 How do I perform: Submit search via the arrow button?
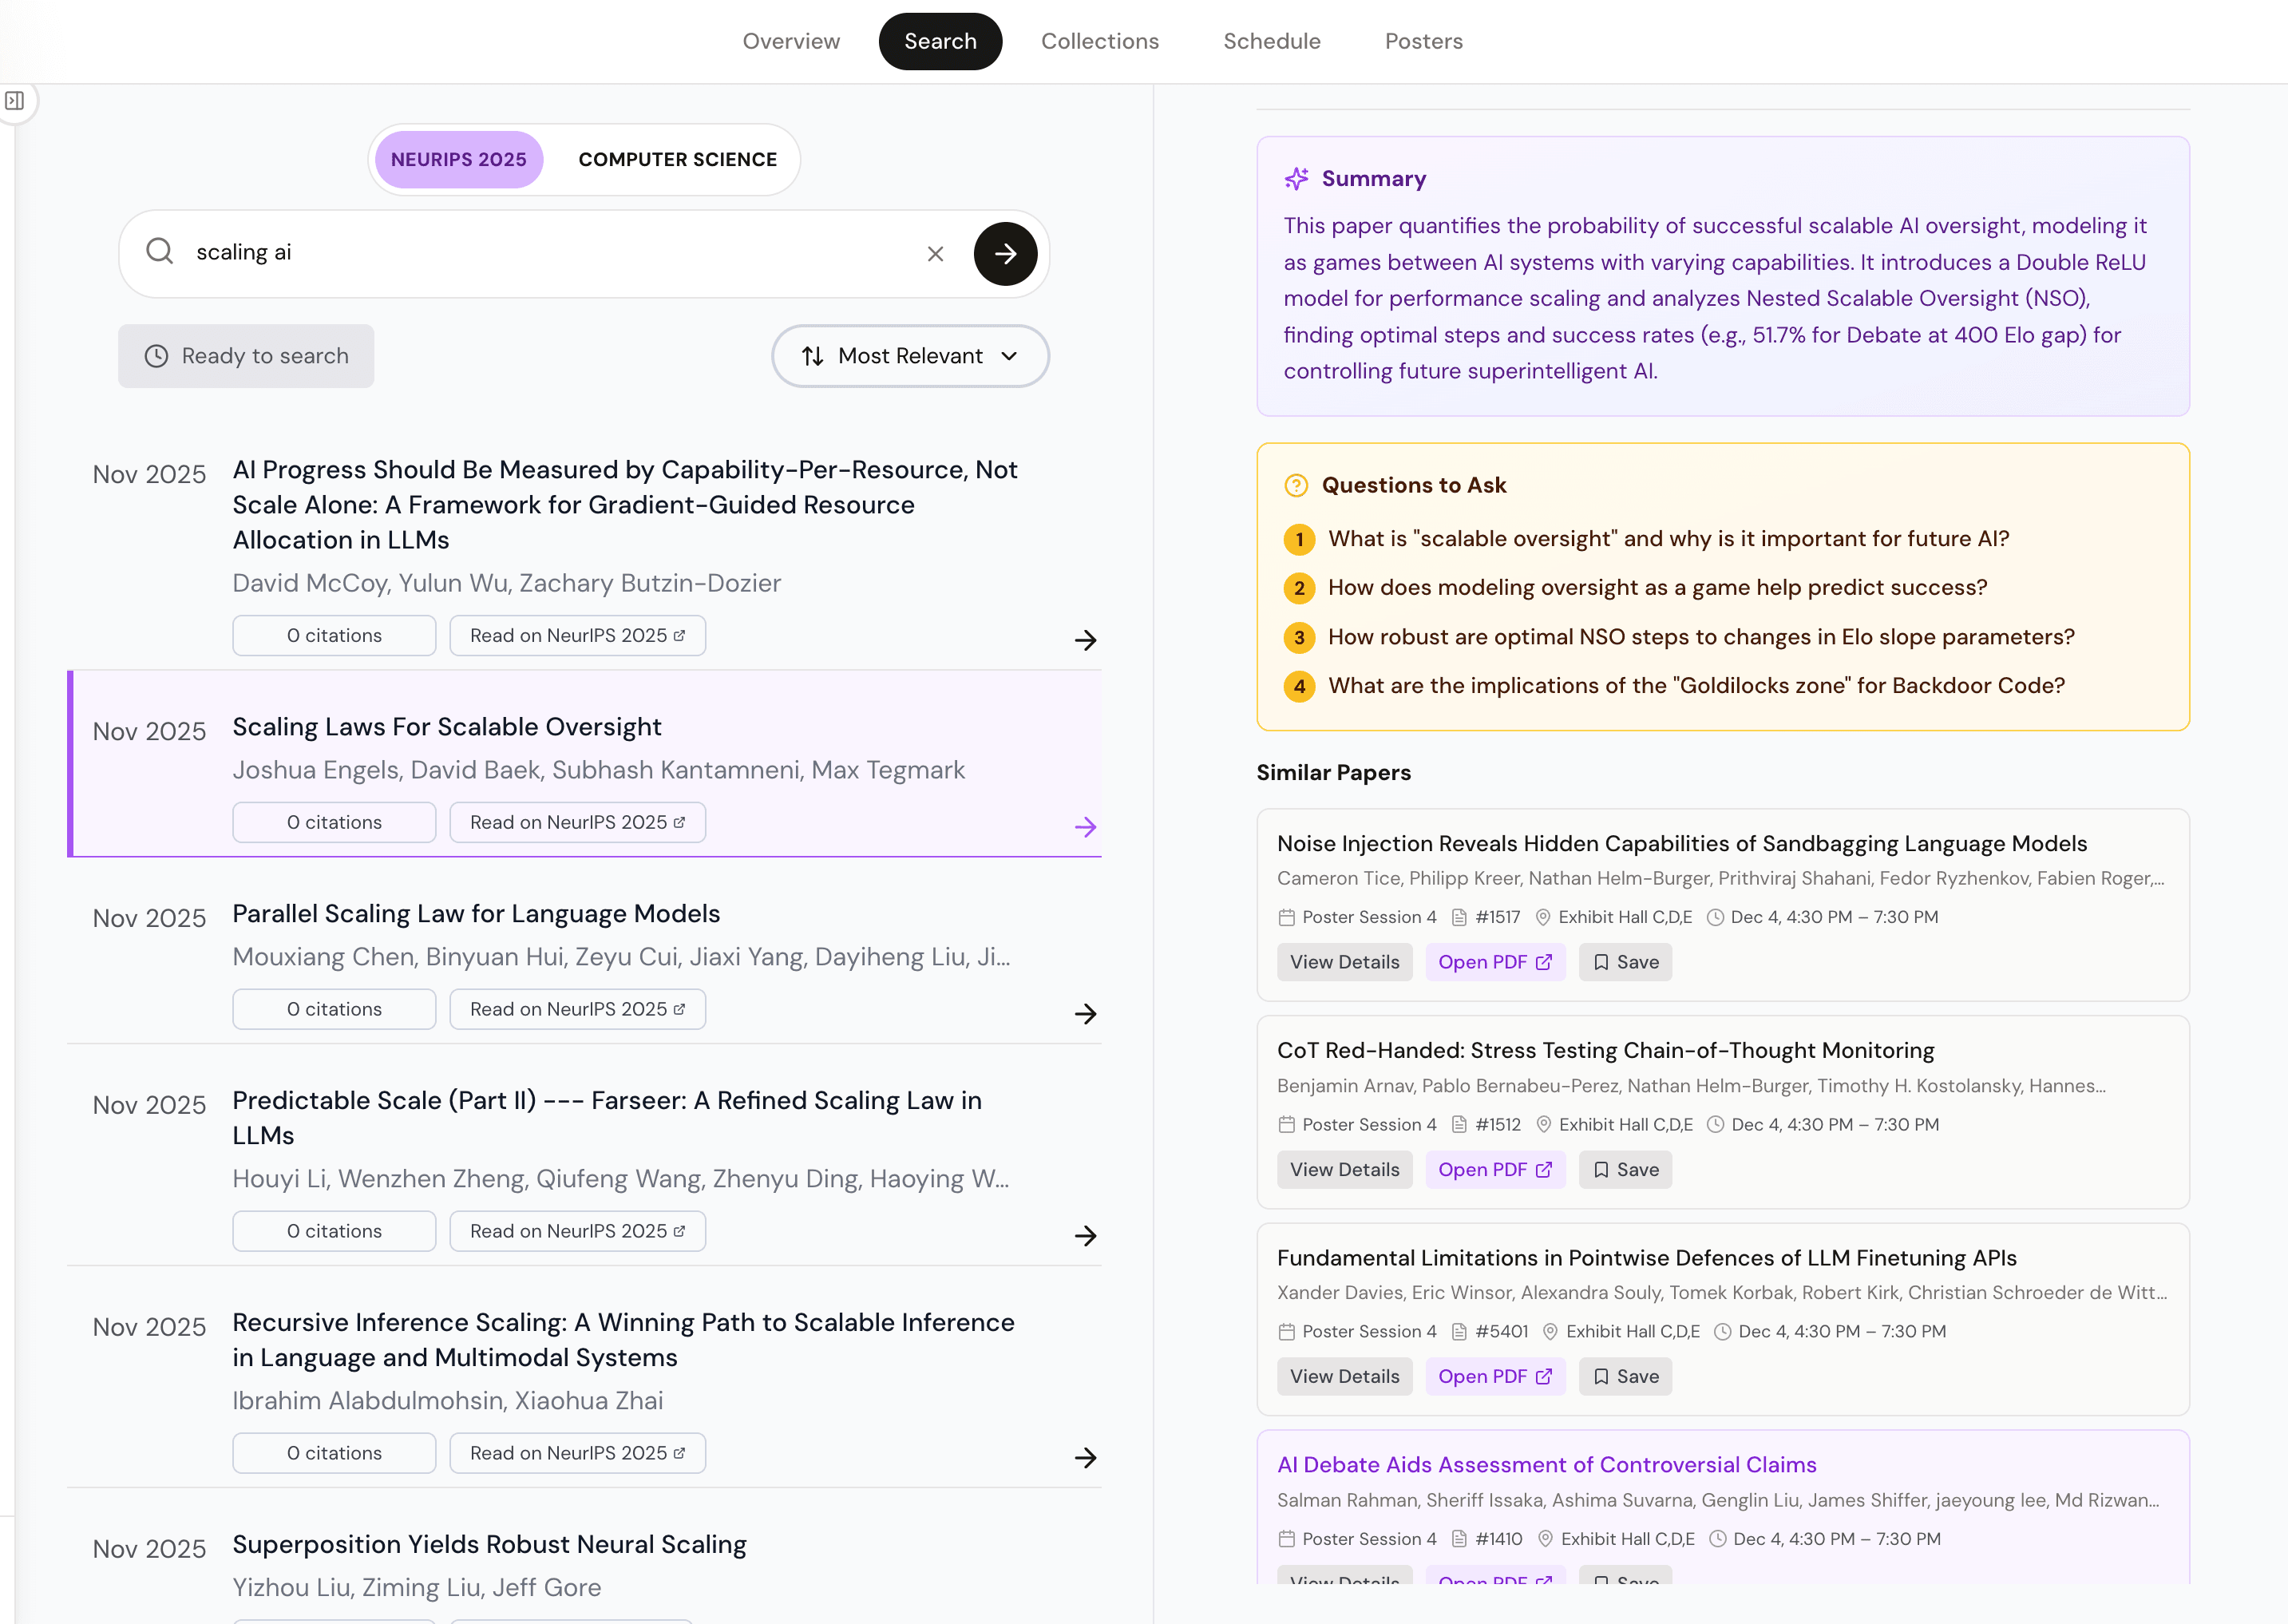click(1005, 253)
